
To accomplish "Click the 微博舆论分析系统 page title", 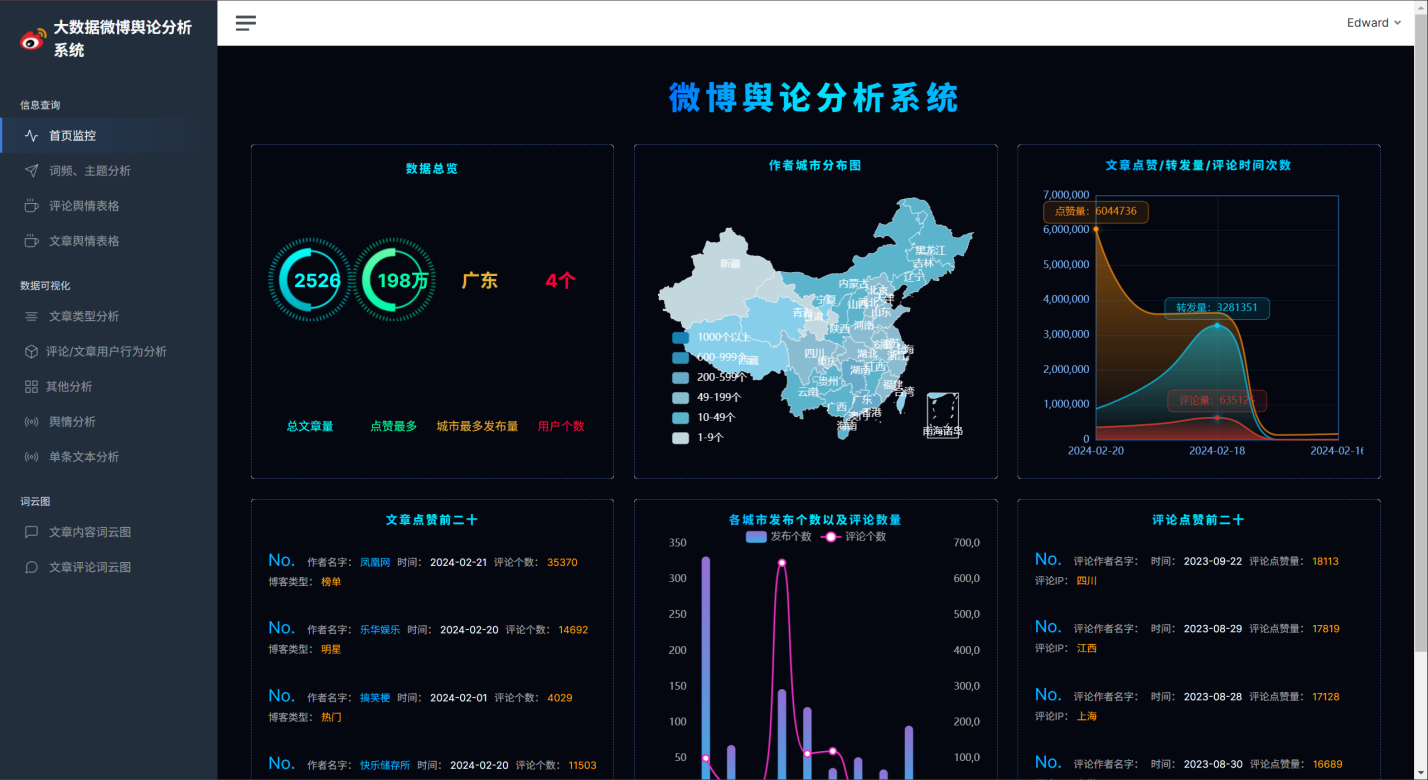I will click(x=814, y=98).
